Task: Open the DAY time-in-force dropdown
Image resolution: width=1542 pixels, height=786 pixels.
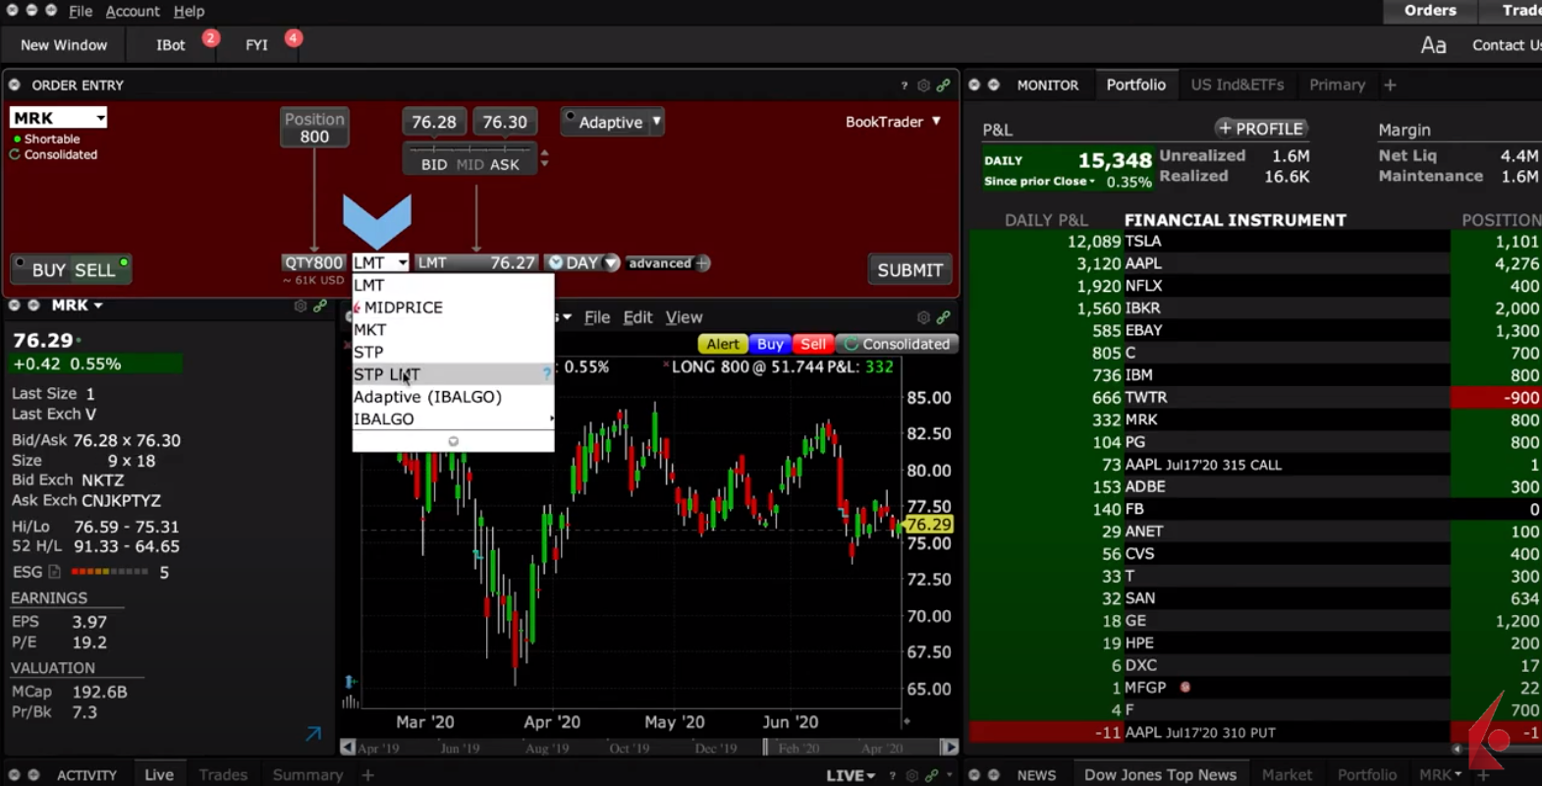Action: coord(582,263)
